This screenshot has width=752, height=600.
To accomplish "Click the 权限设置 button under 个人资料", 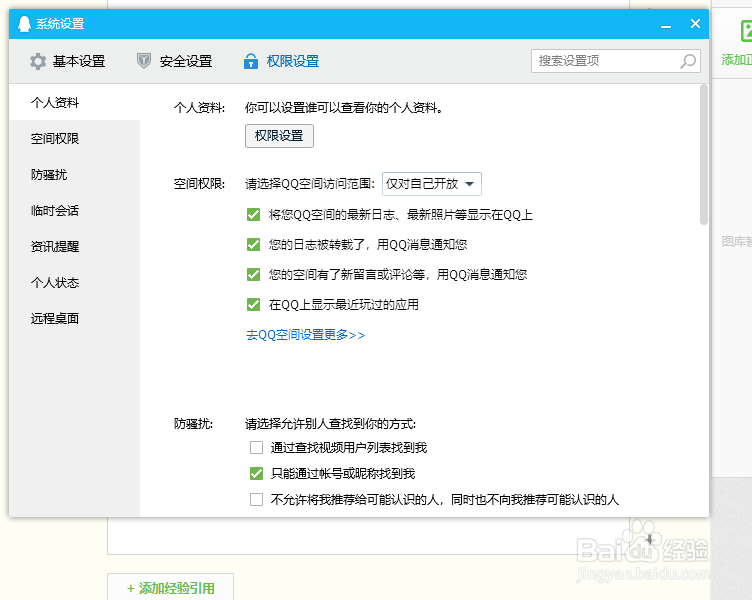I will tap(279, 136).
